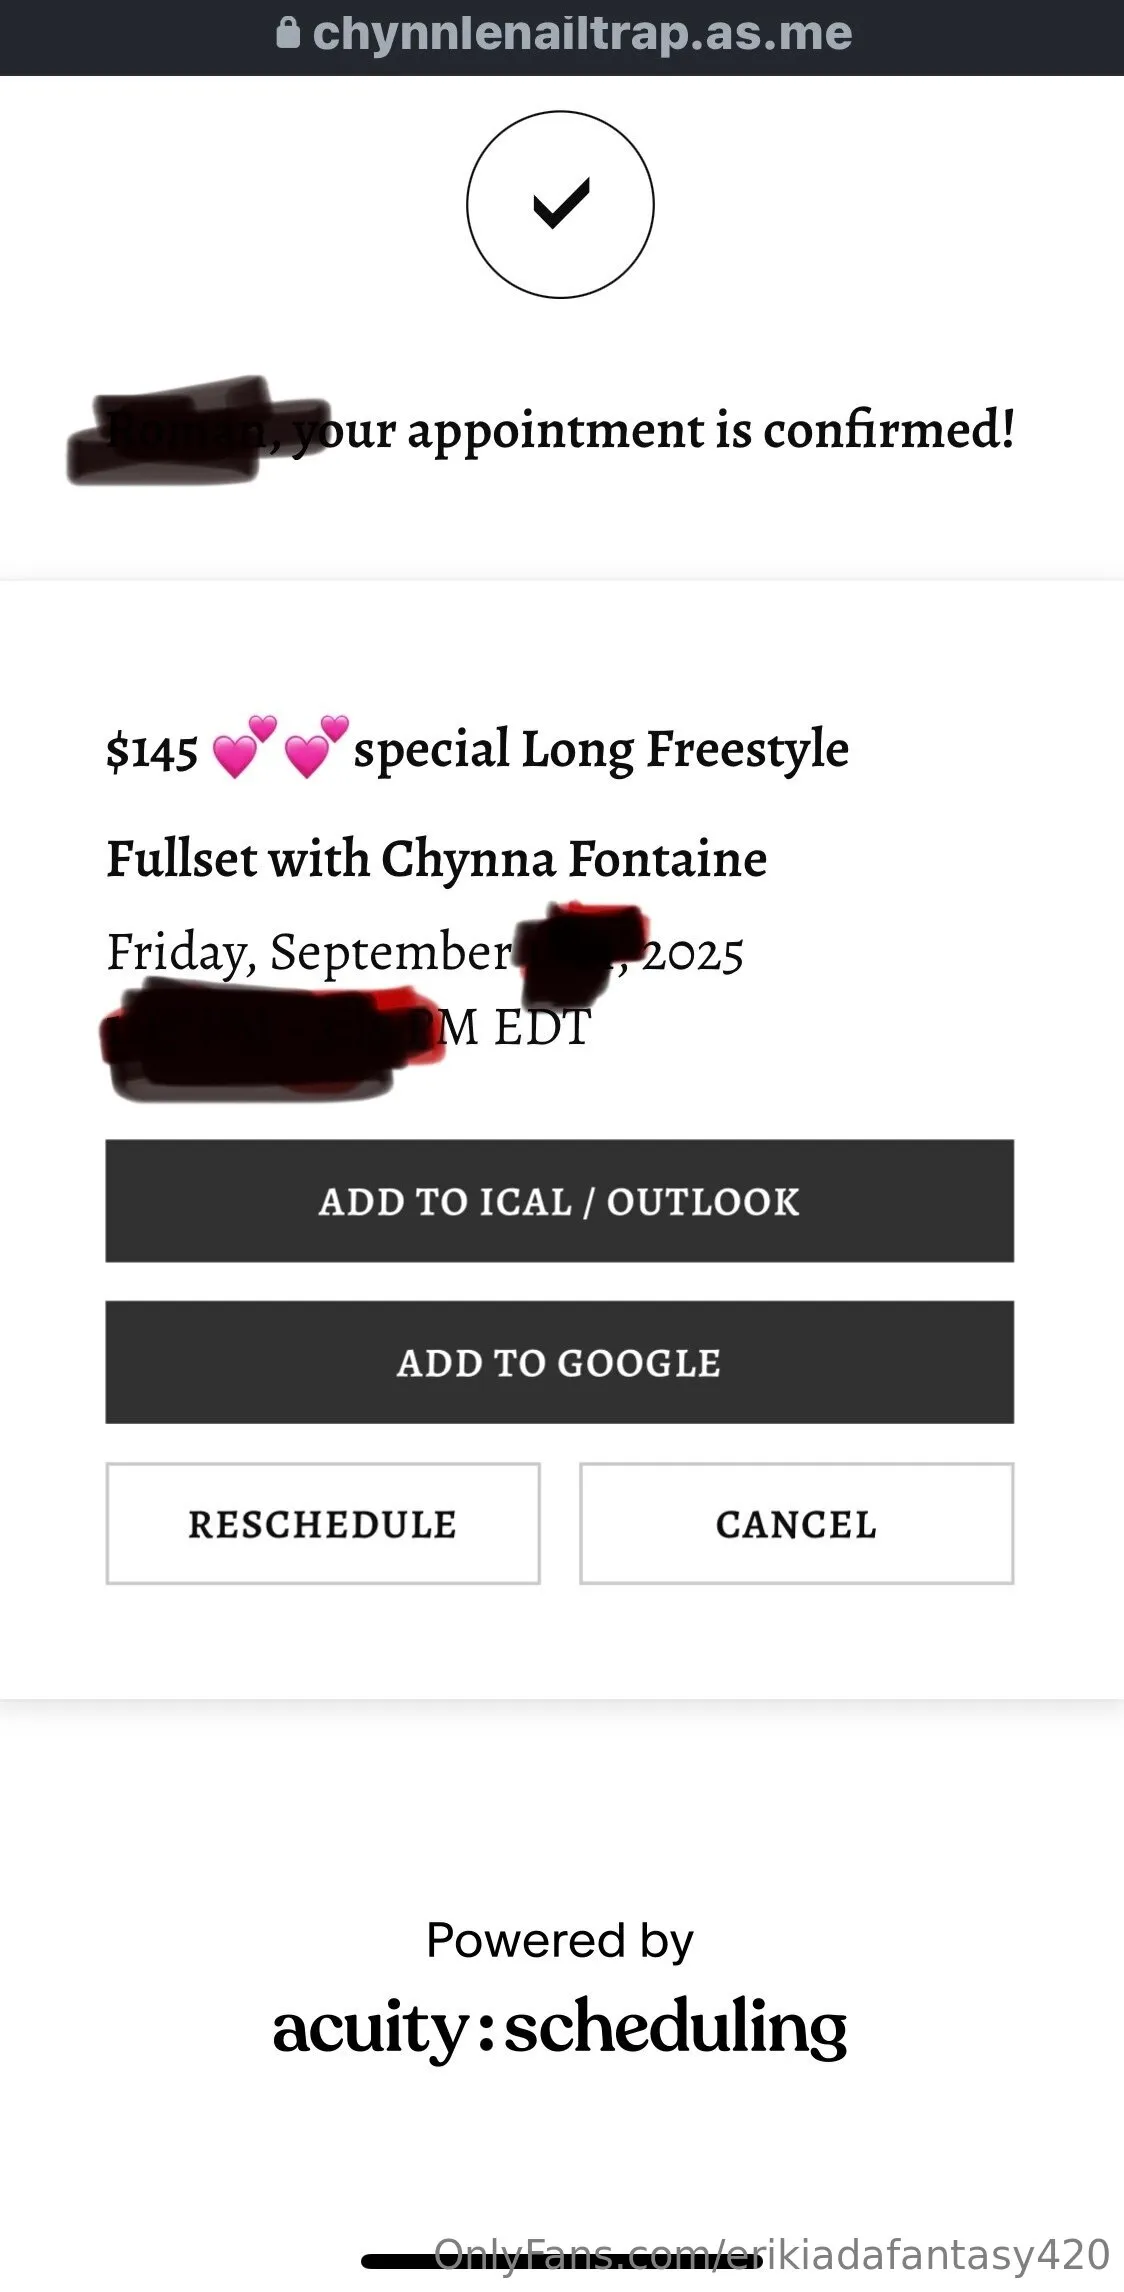
Task: Select RESCHEDULE to change appointment
Action: coord(322,1525)
